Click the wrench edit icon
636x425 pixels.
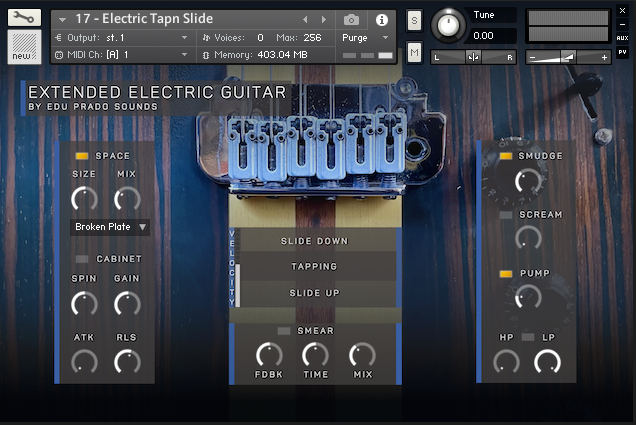click(x=24, y=16)
